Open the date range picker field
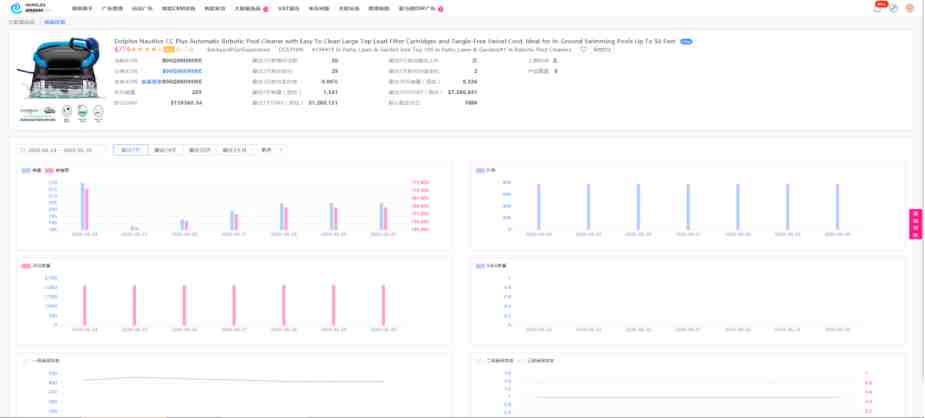The image size is (925, 418). coord(62,150)
